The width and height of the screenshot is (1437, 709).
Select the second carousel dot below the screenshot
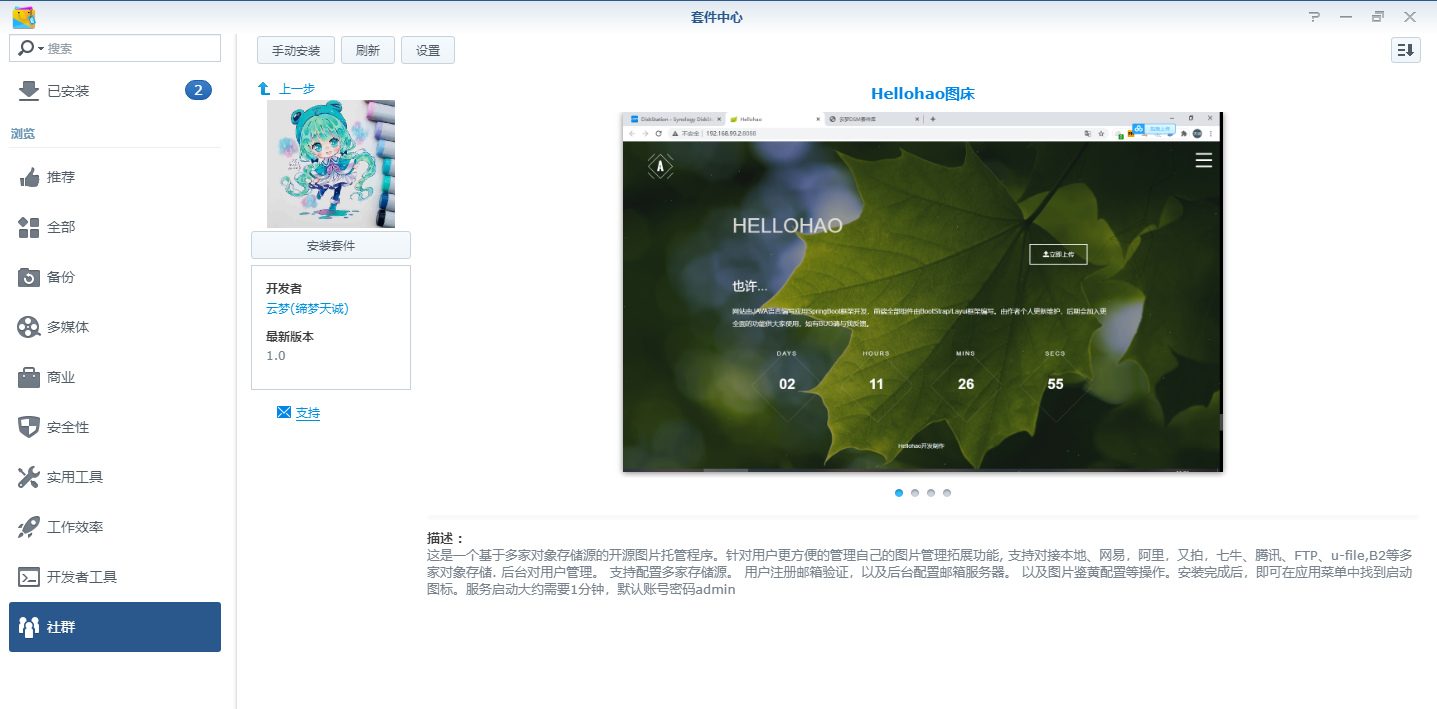pyautogui.click(x=914, y=492)
